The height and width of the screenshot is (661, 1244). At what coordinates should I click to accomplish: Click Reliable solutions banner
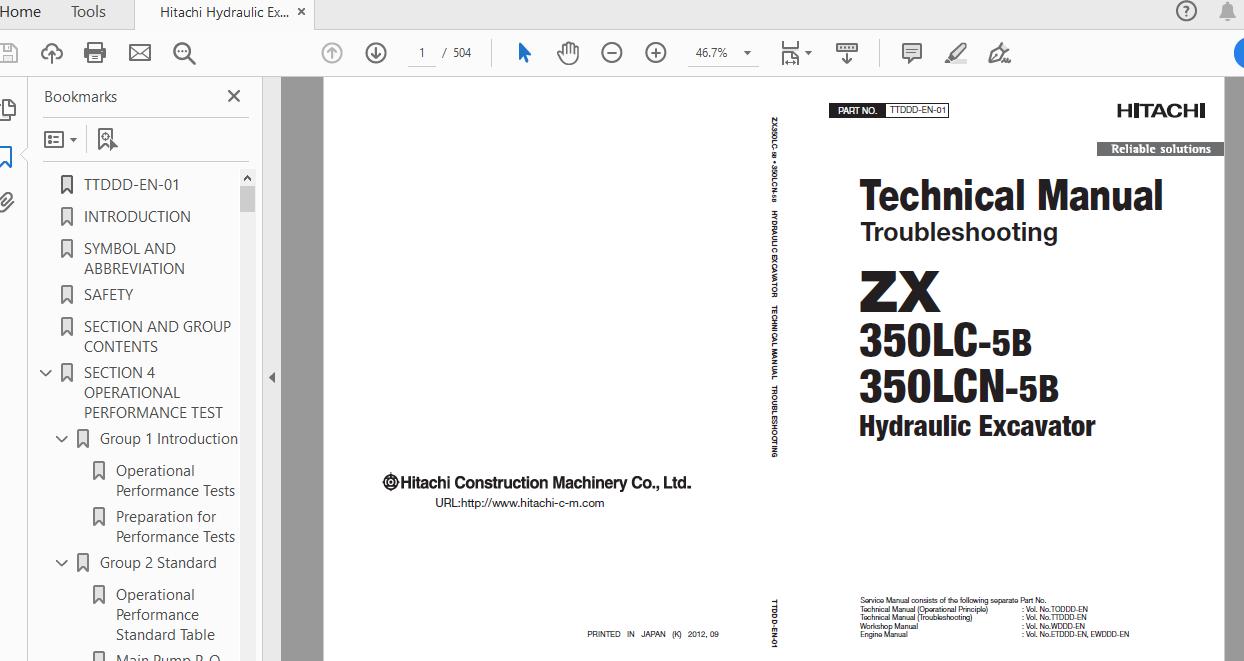coord(1160,149)
